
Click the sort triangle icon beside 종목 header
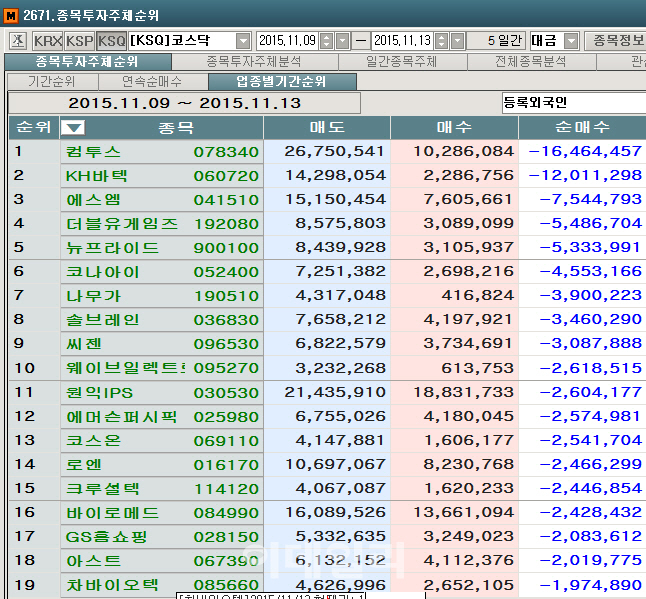73,128
